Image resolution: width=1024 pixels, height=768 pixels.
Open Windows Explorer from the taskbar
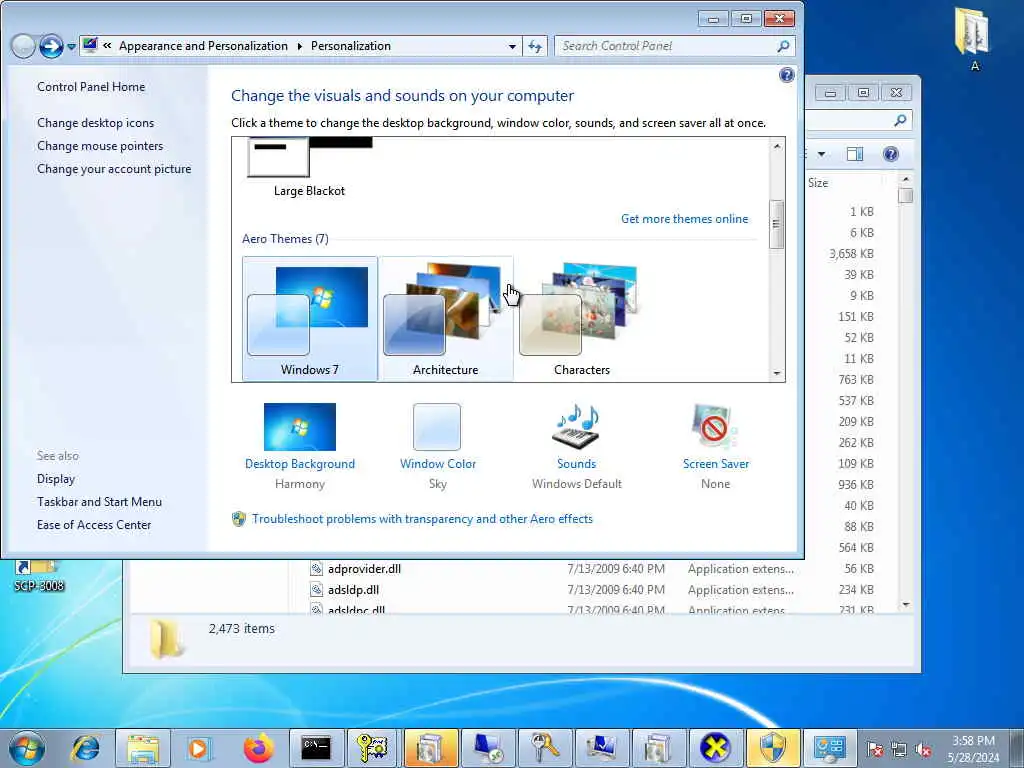pyautogui.click(x=143, y=748)
